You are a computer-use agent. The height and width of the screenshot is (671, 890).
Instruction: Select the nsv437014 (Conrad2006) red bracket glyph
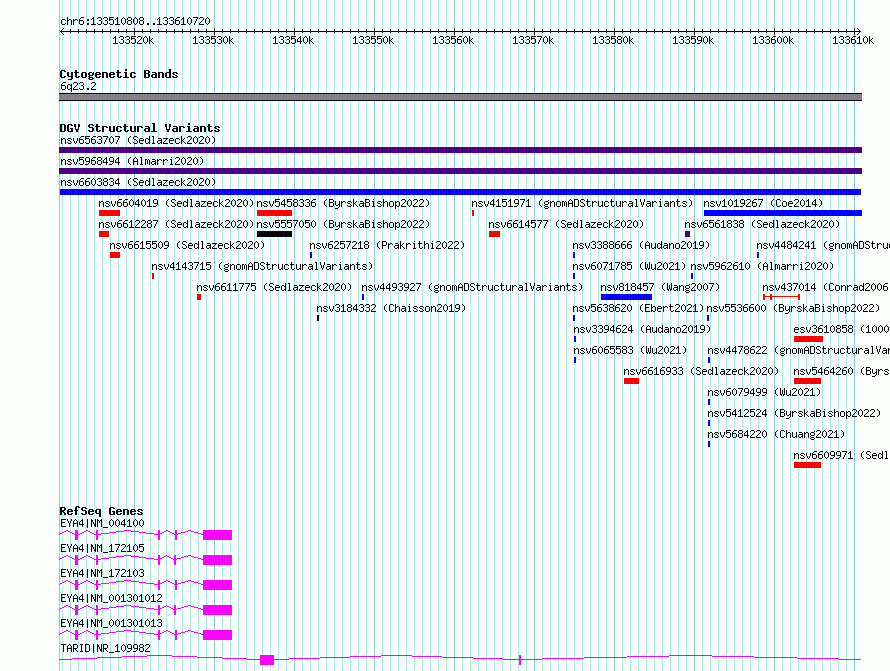click(782, 297)
